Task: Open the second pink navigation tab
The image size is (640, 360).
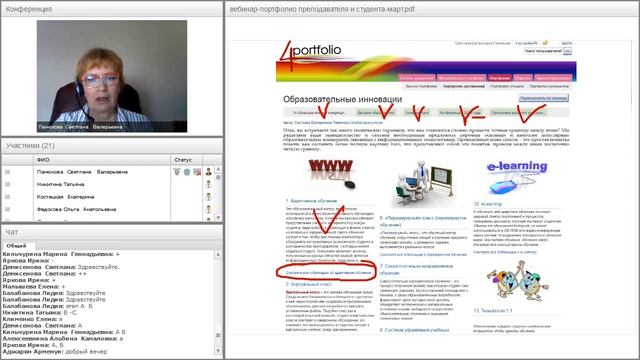Action: tap(461, 78)
